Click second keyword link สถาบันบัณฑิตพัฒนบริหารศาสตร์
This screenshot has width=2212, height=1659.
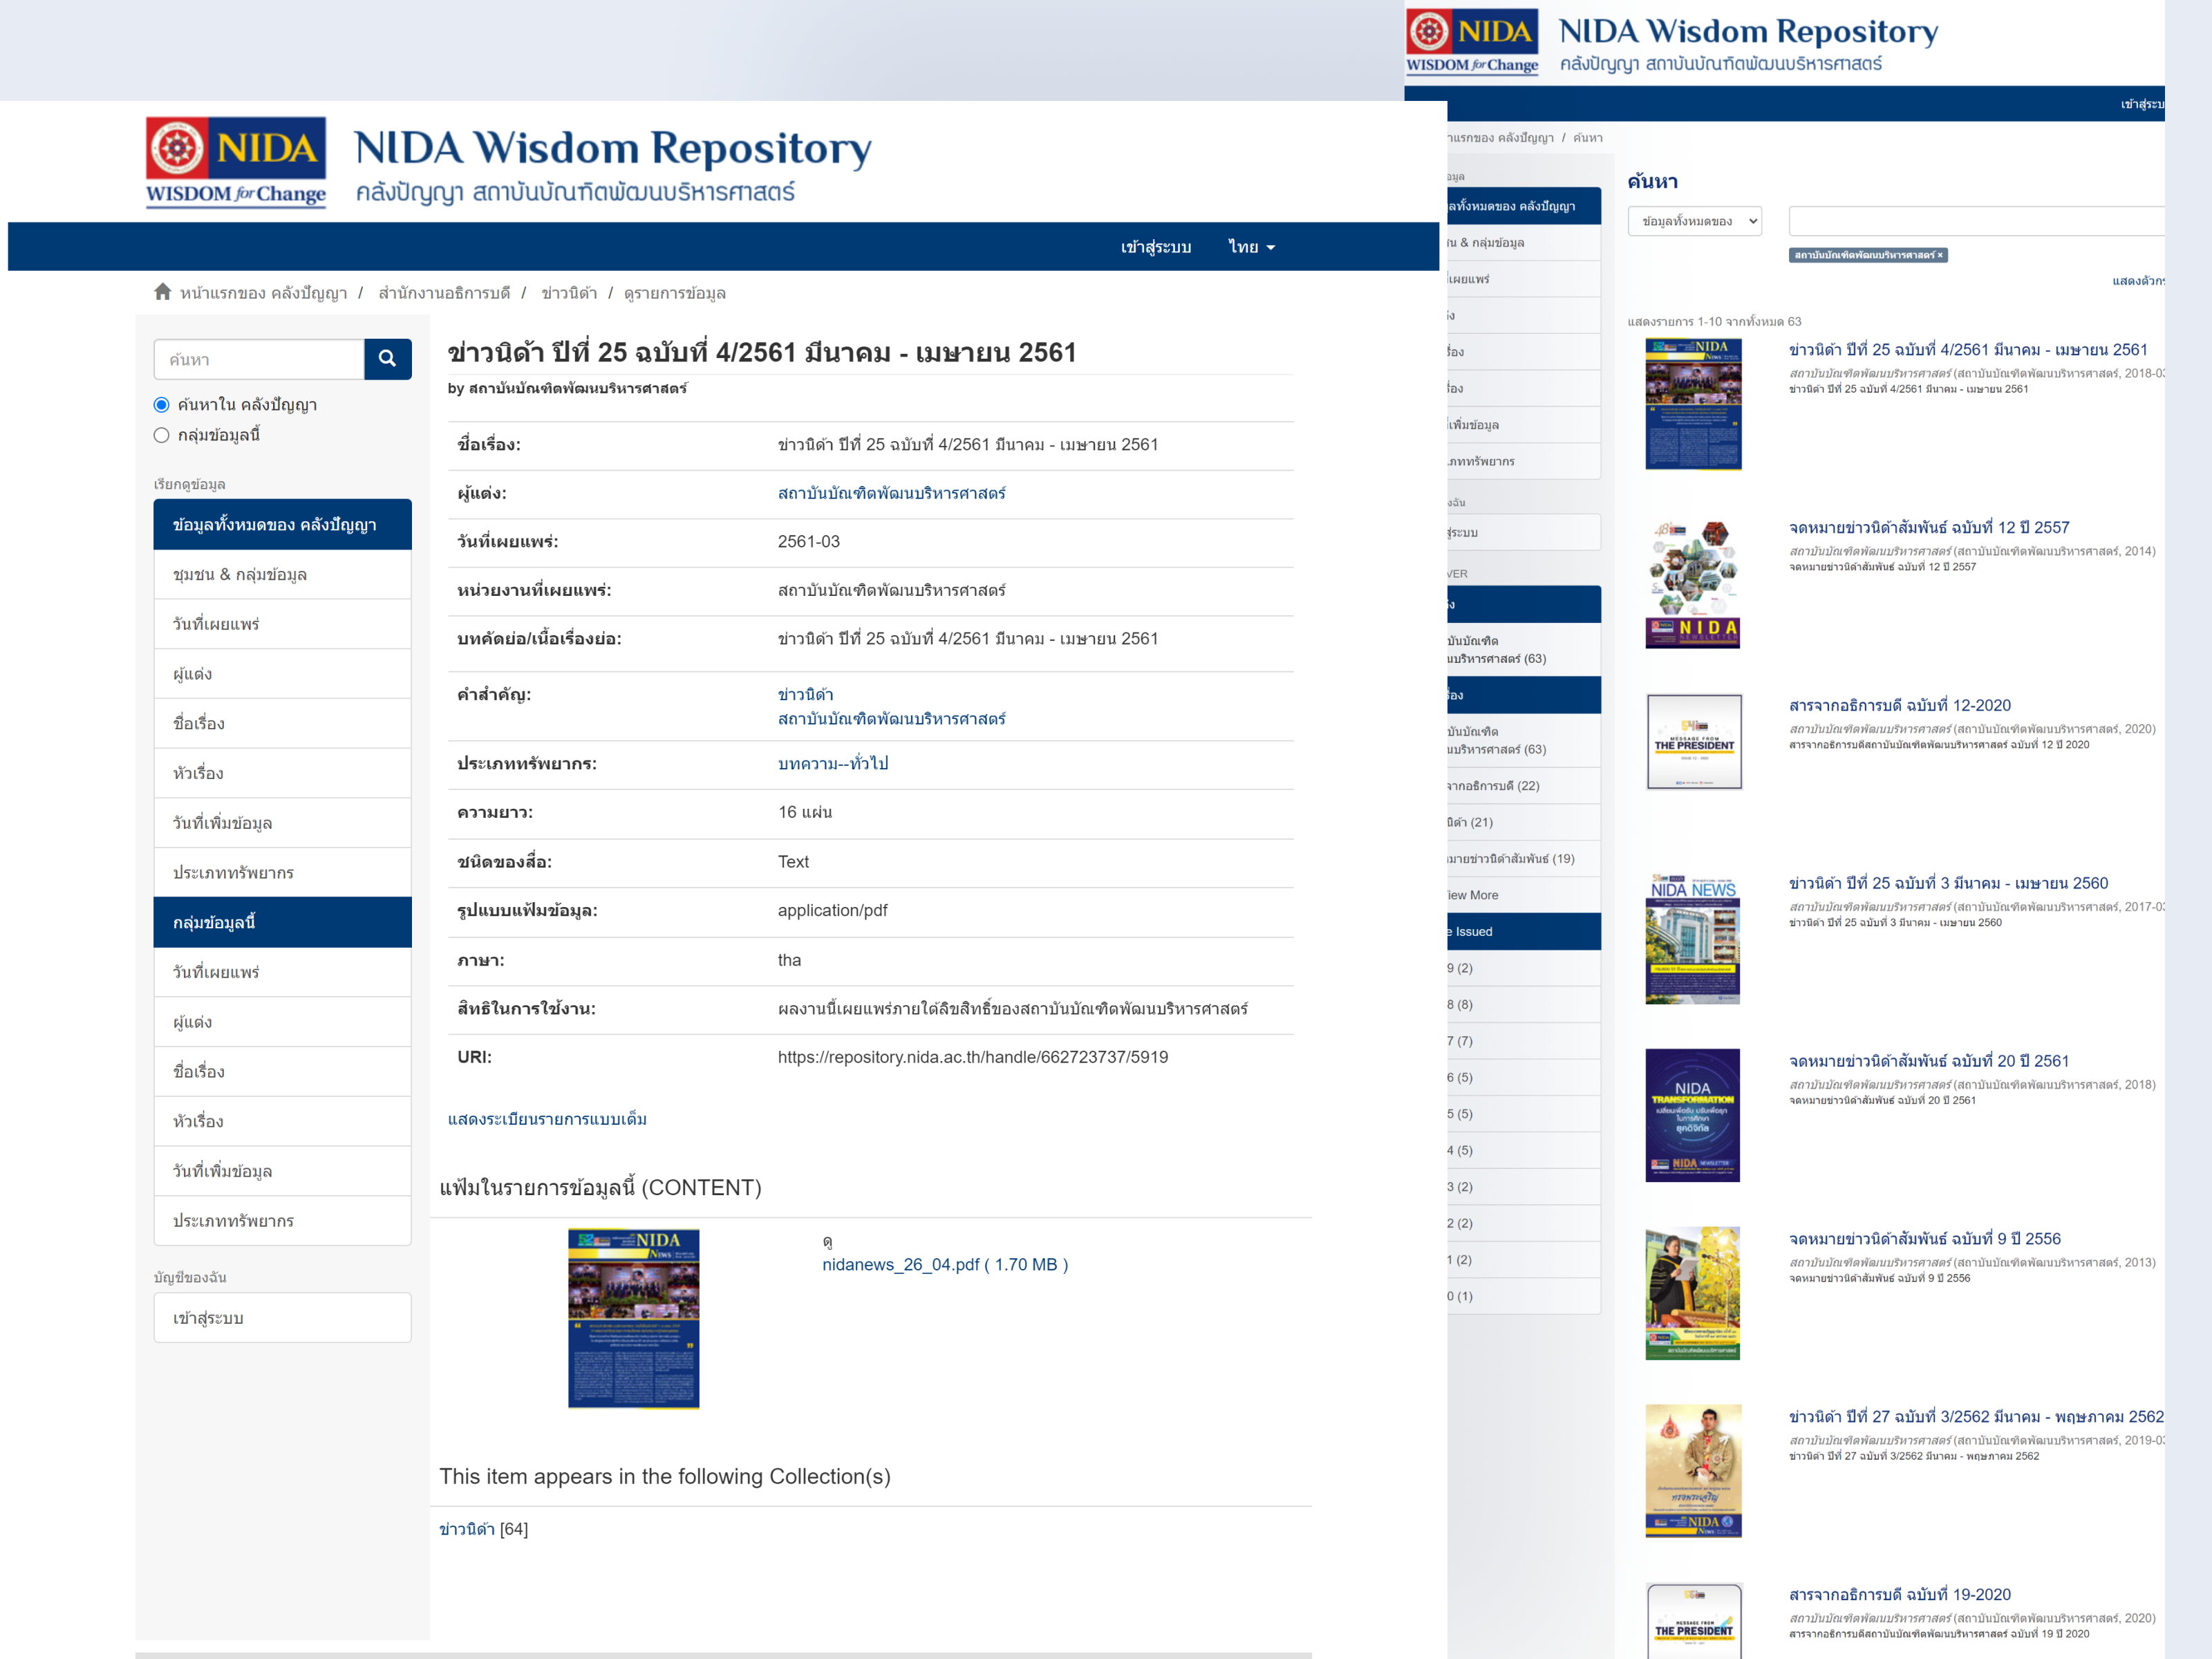click(x=891, y=719)
